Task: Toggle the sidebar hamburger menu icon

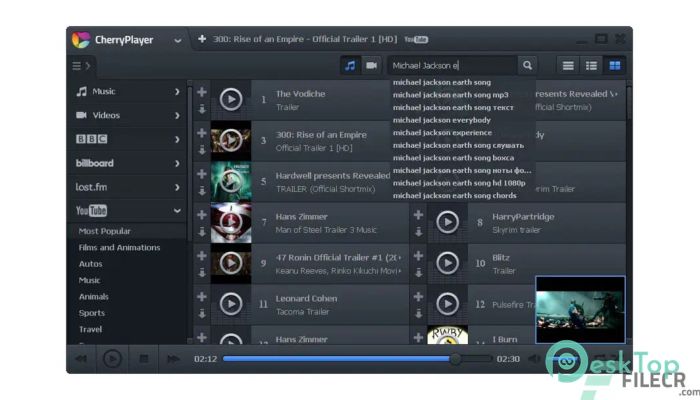Action: [76, 66]
